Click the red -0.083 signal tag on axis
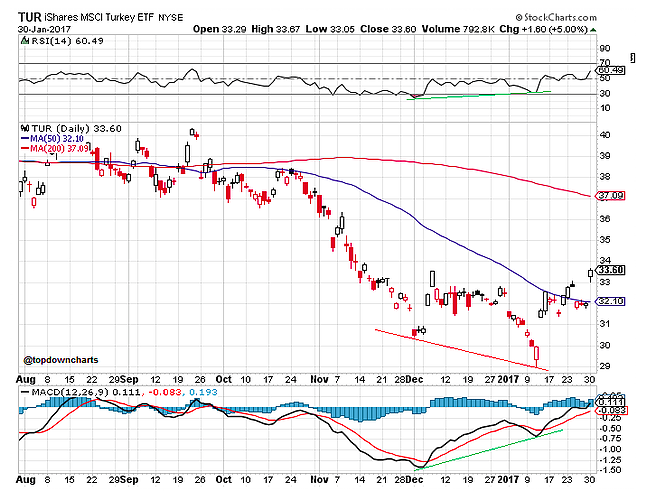 610,410
